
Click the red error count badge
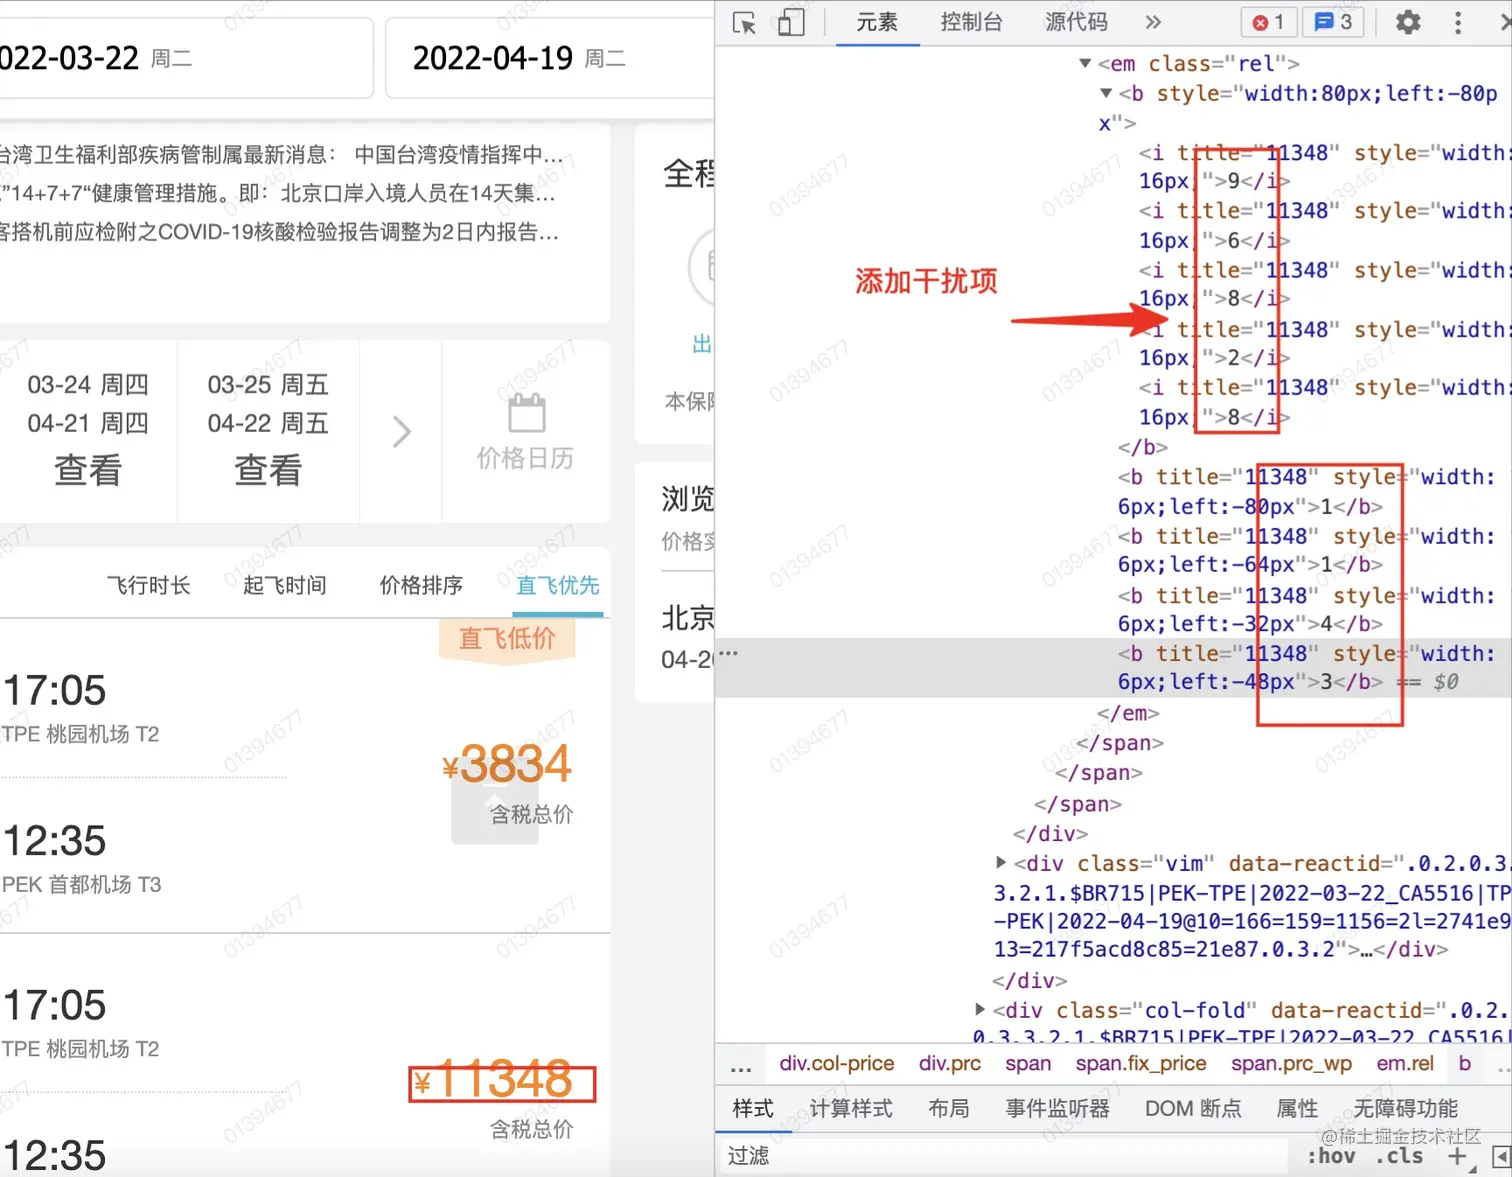(1268, 22)
